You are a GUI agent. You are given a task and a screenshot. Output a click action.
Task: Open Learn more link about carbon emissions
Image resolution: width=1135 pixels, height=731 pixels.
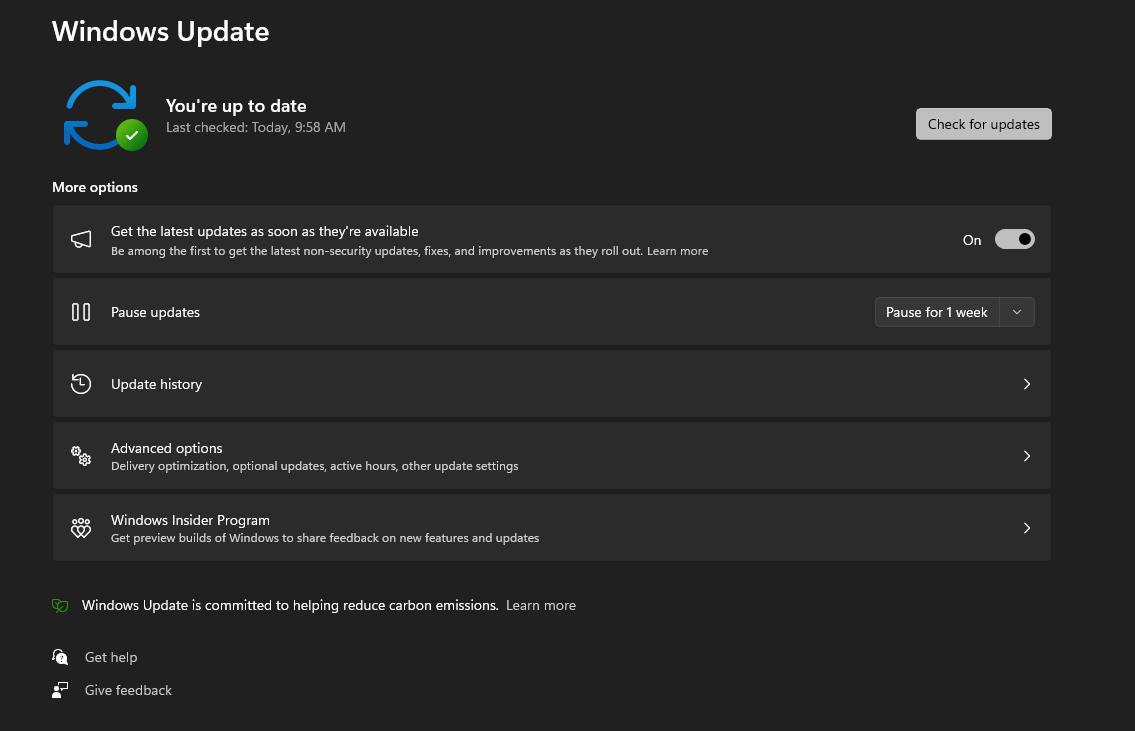541,605
